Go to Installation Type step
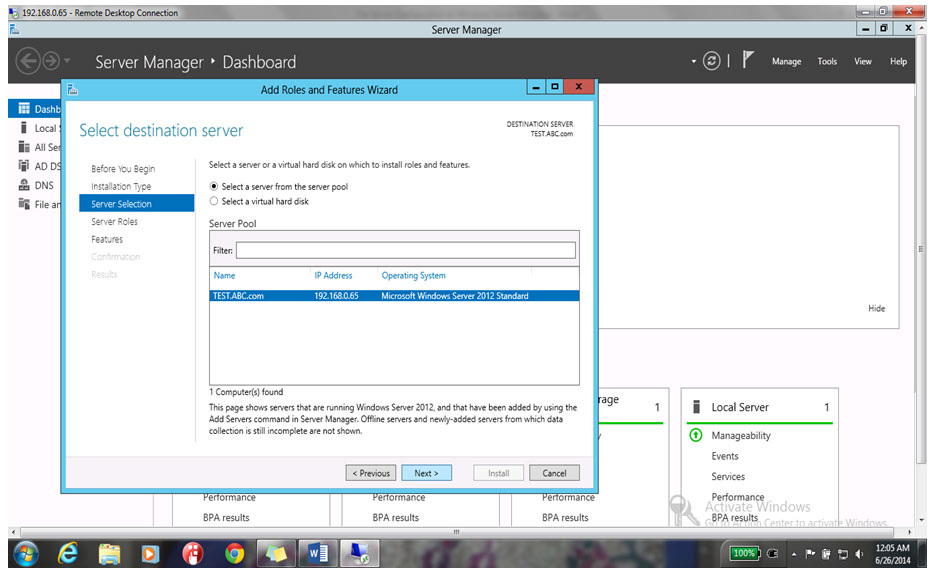This screenshot has width=936, height=578. pos(121,186)
